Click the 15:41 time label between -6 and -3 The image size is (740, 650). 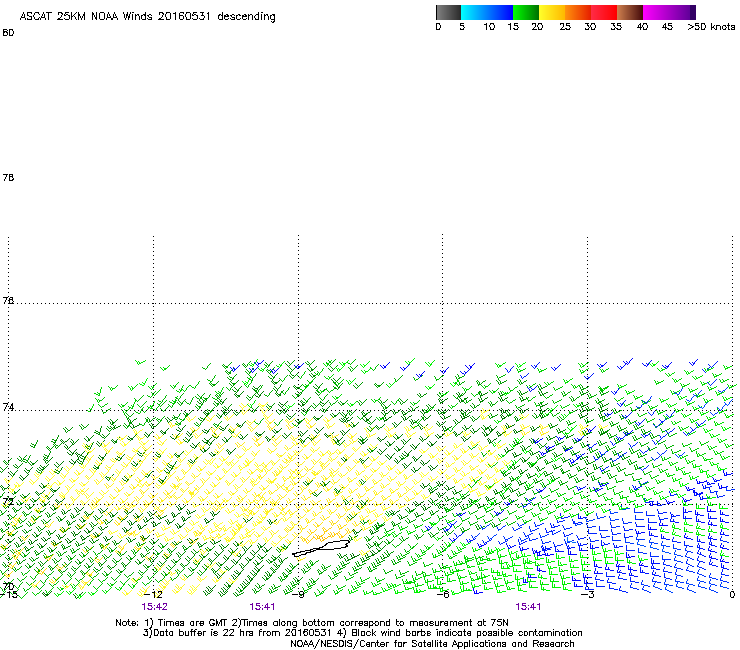pos(528,607)
